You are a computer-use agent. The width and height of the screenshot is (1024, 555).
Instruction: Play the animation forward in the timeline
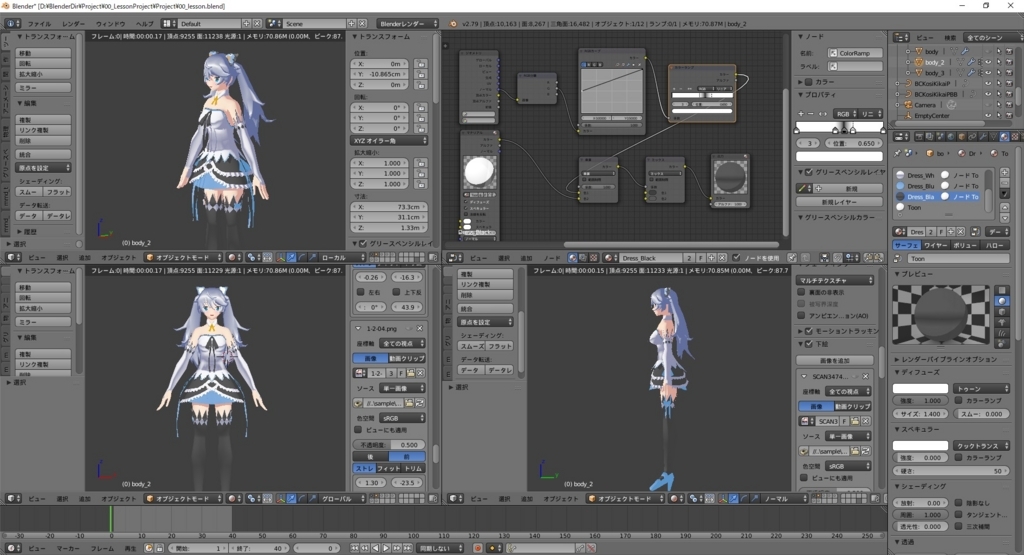click(x=386, y=548)
